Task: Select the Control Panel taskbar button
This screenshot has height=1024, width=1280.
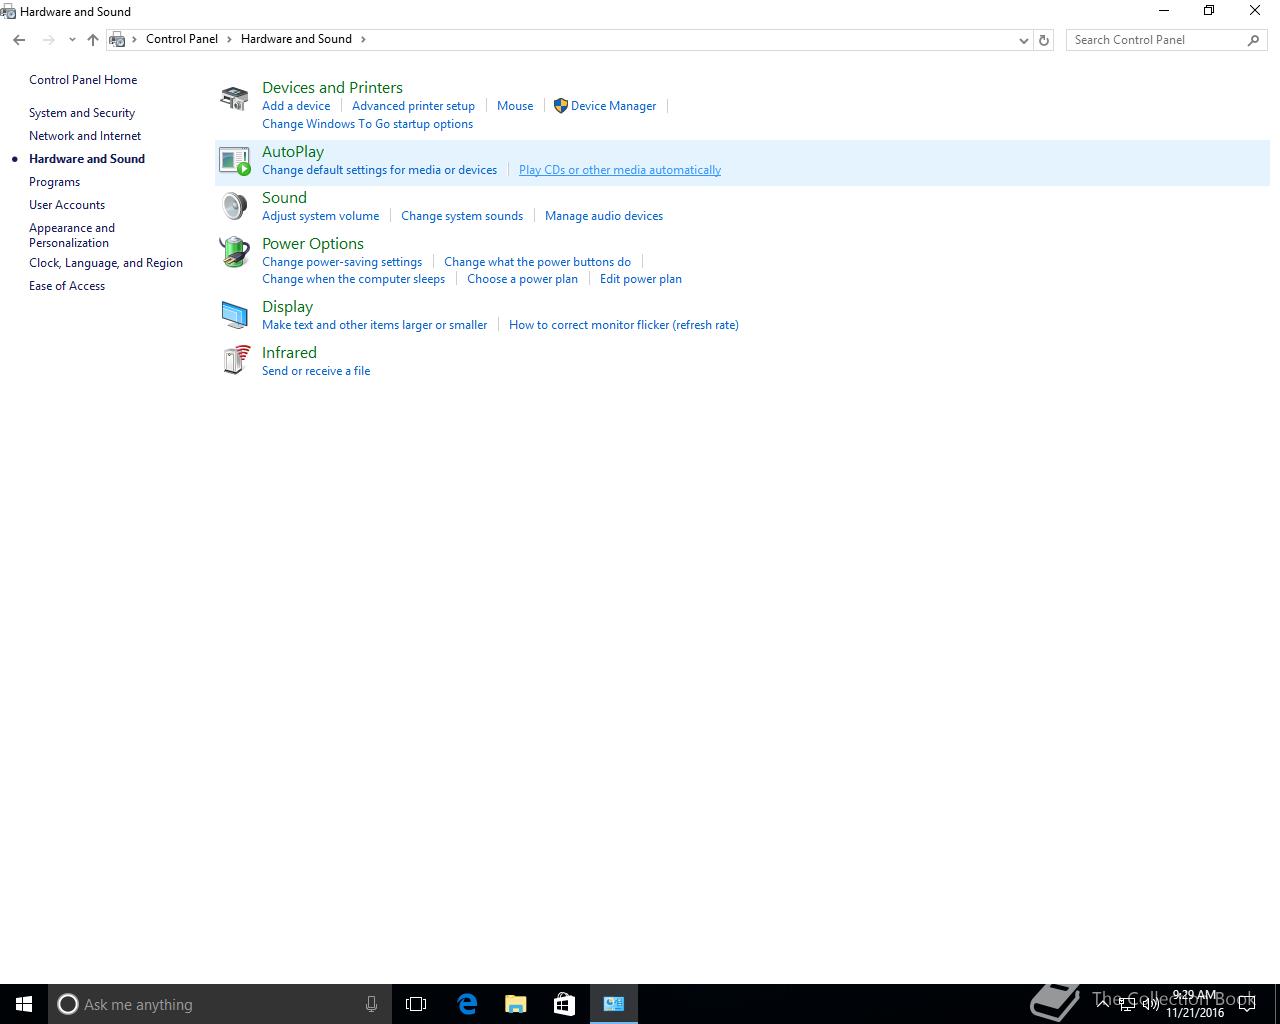Action: pos(613,1004)
